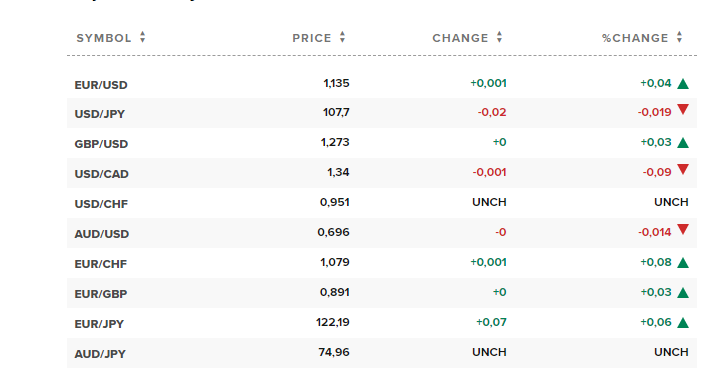Sort by %CHANGE column arrows
Viewport: 720px width, 387px height.
pyautogui.click(x=680, y=37)
